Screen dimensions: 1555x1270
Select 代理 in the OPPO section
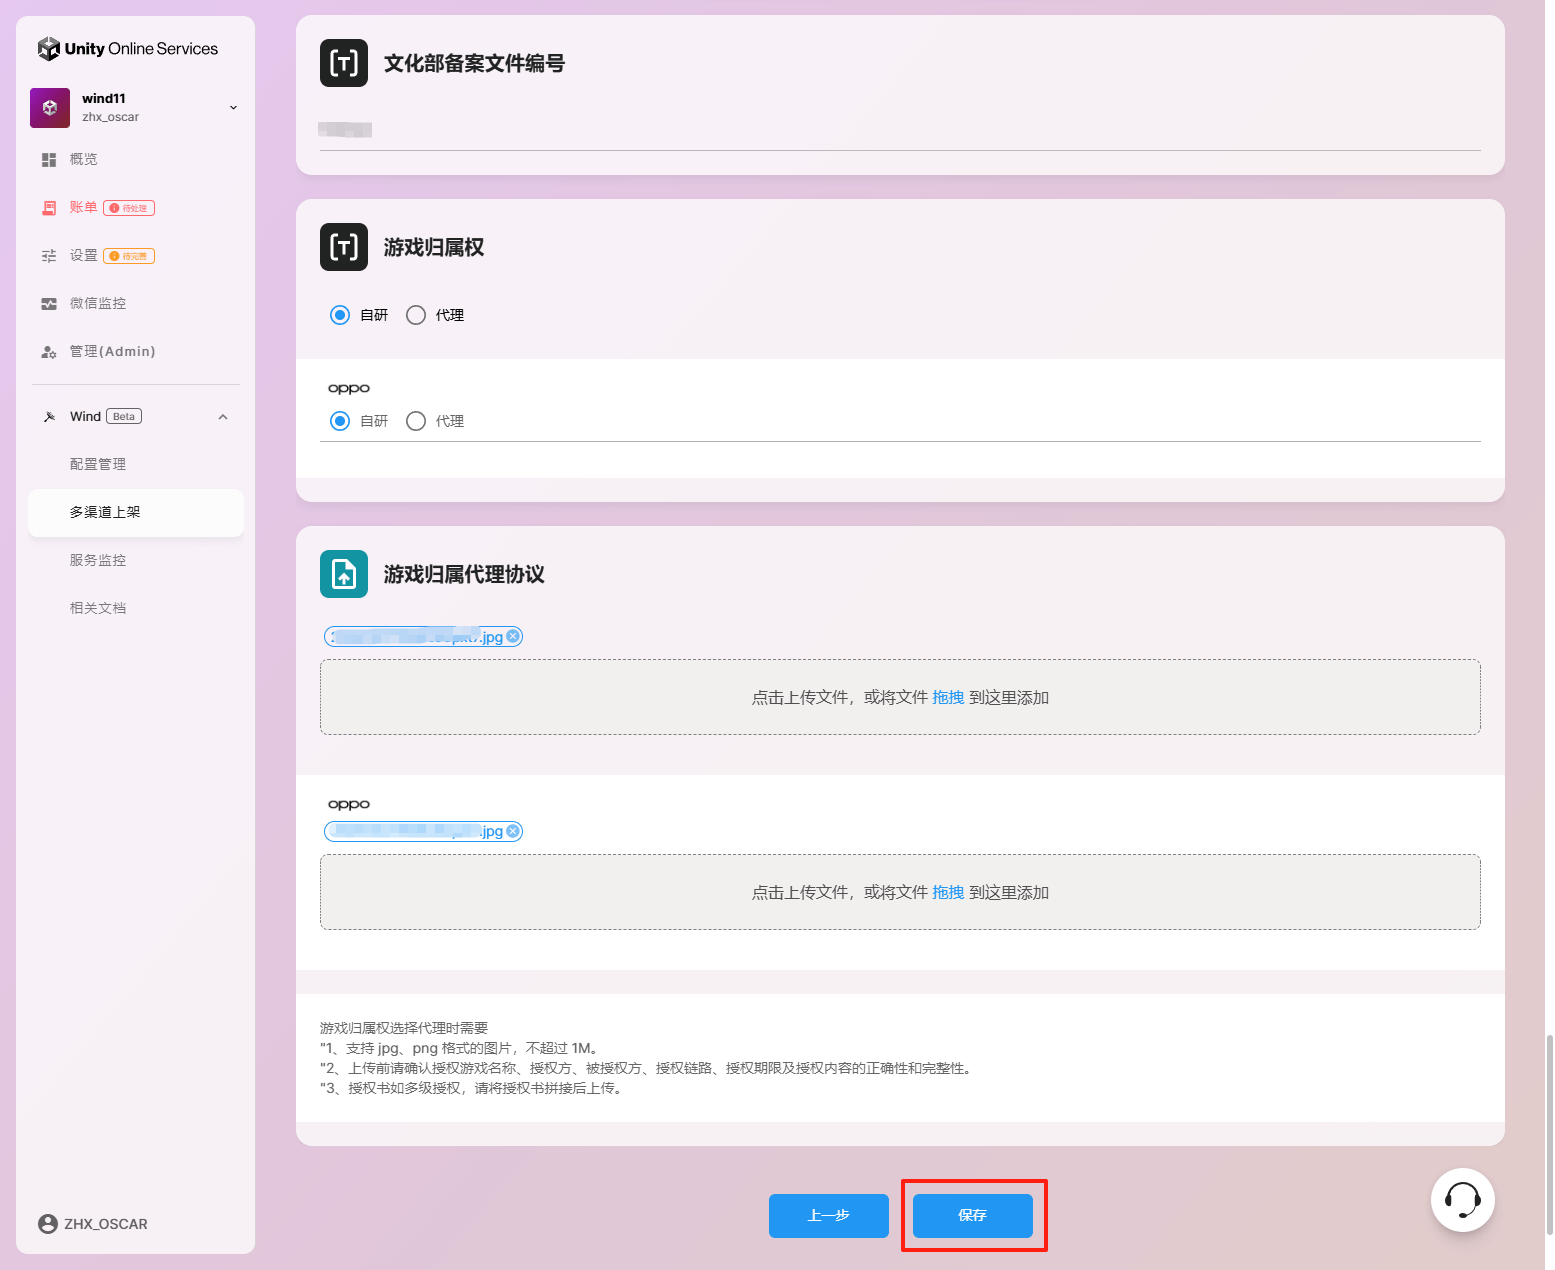click(416, 421)
